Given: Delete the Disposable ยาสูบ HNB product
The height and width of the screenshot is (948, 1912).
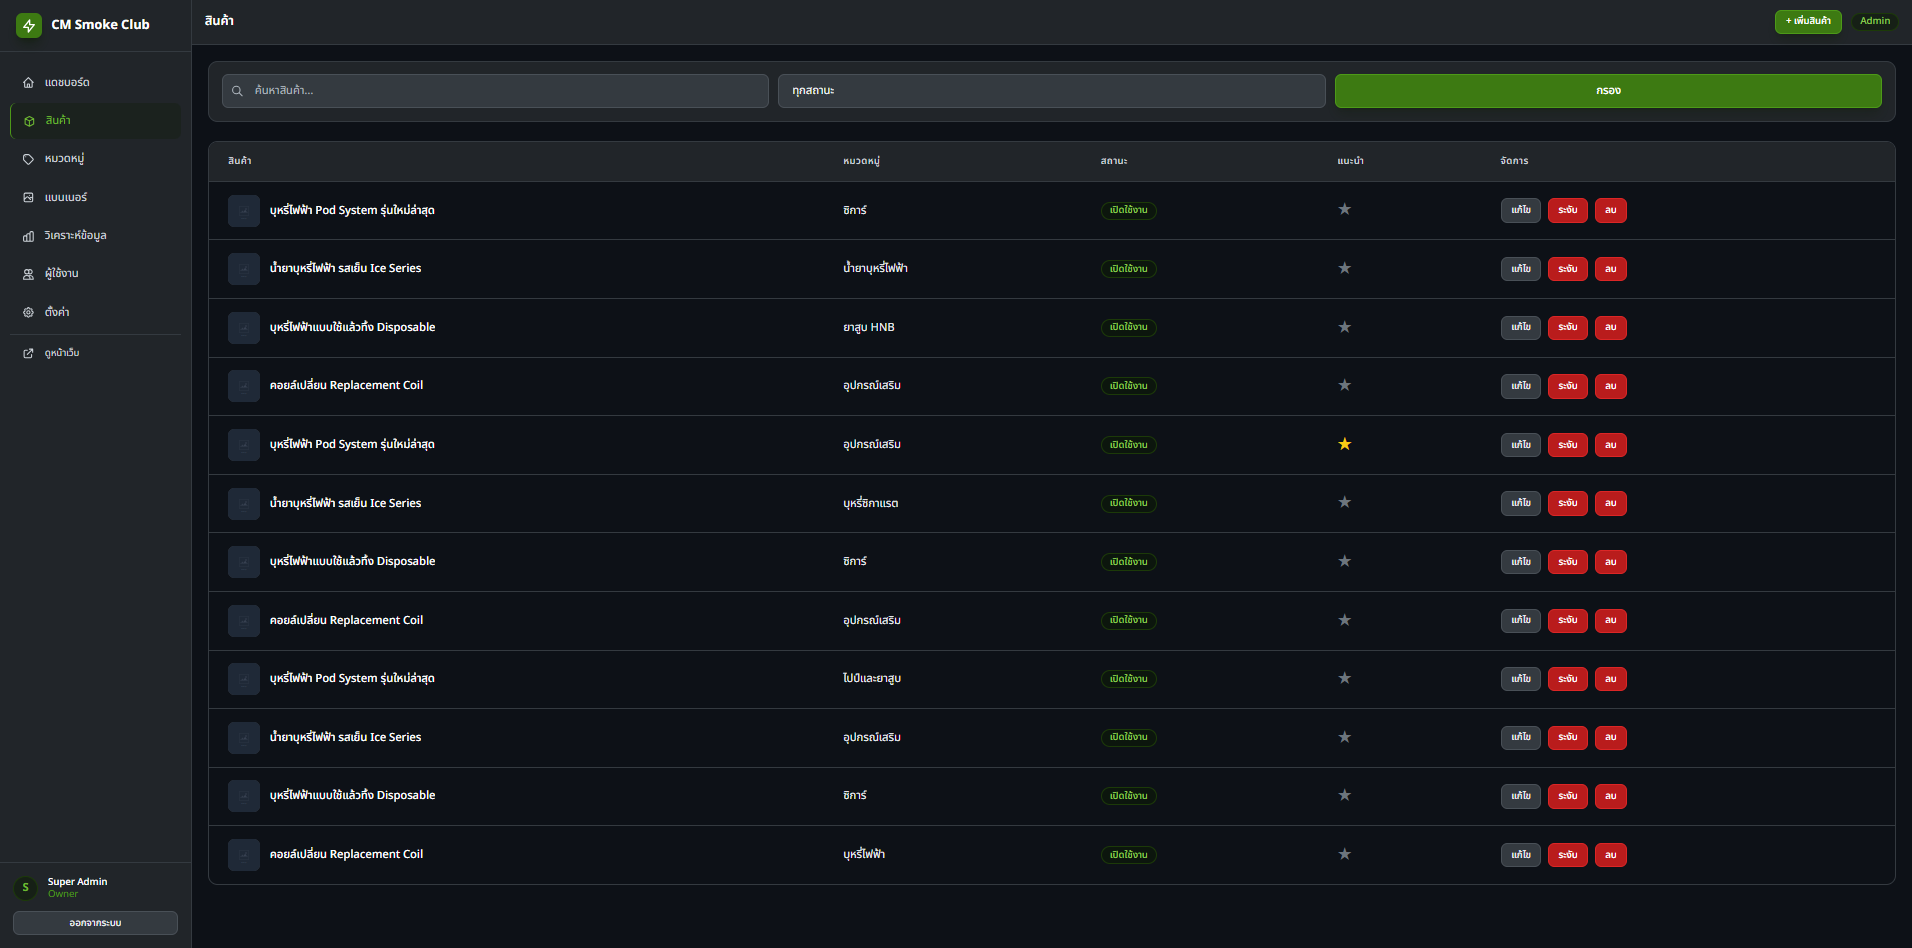Looking at the screenshot, I should pyautogui.click(x=1611, y=327).
